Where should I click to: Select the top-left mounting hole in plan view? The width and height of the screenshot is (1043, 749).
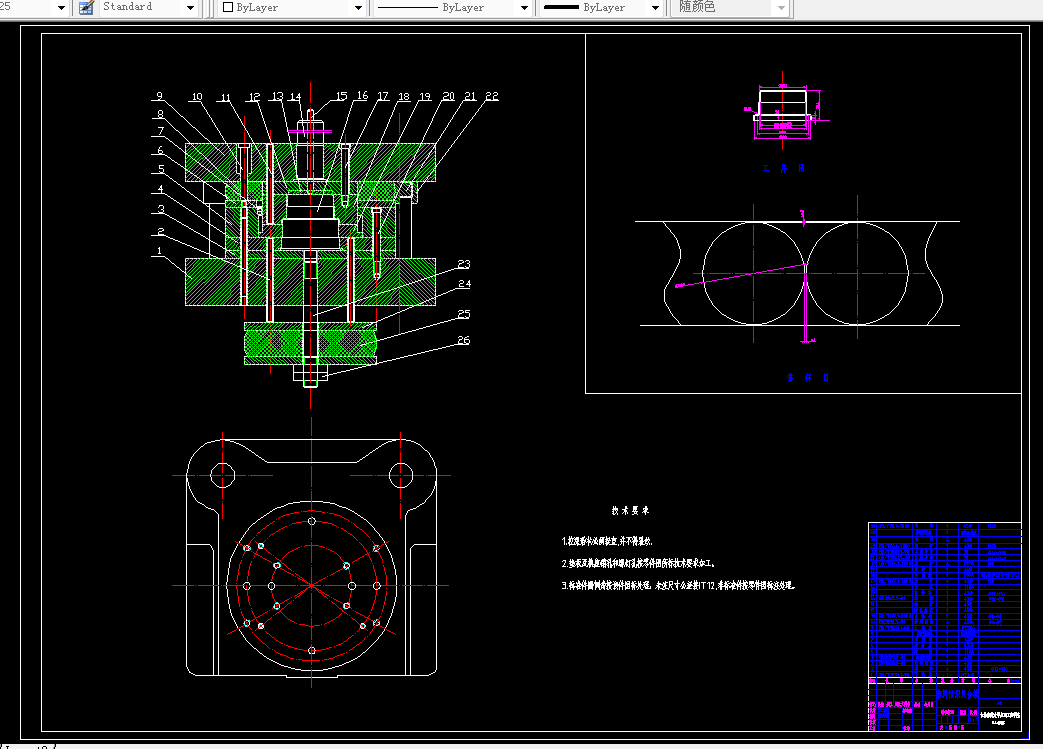coord(222,475)
